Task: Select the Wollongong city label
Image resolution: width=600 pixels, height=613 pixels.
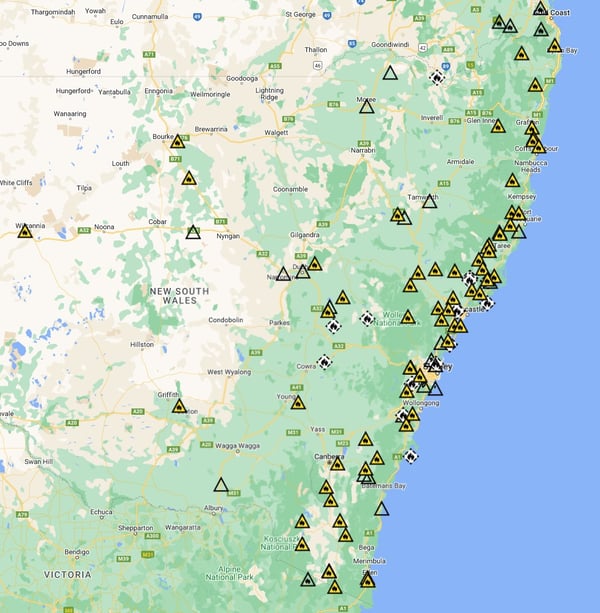Action: tap(421, 403)
